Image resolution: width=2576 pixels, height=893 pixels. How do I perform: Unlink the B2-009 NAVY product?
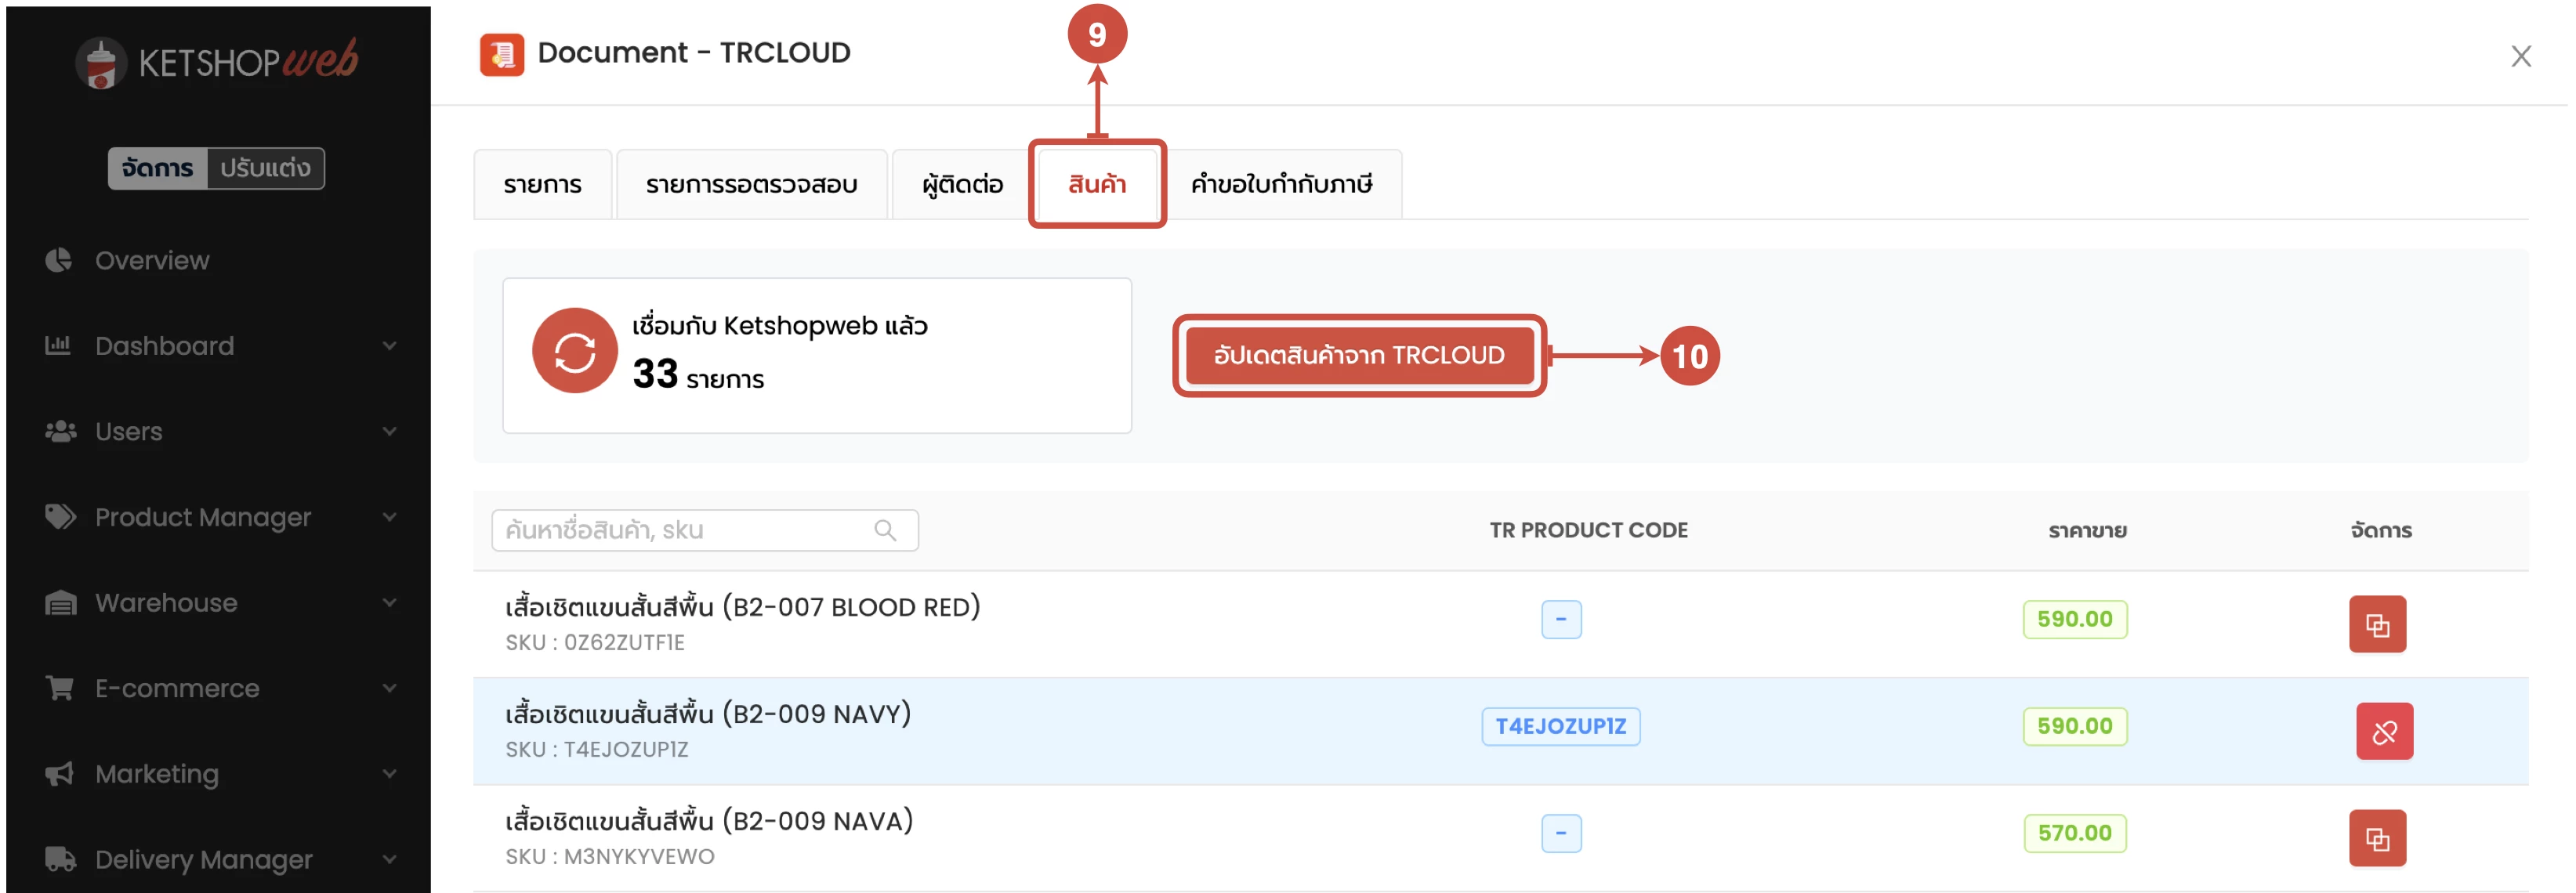(2383, 731)
